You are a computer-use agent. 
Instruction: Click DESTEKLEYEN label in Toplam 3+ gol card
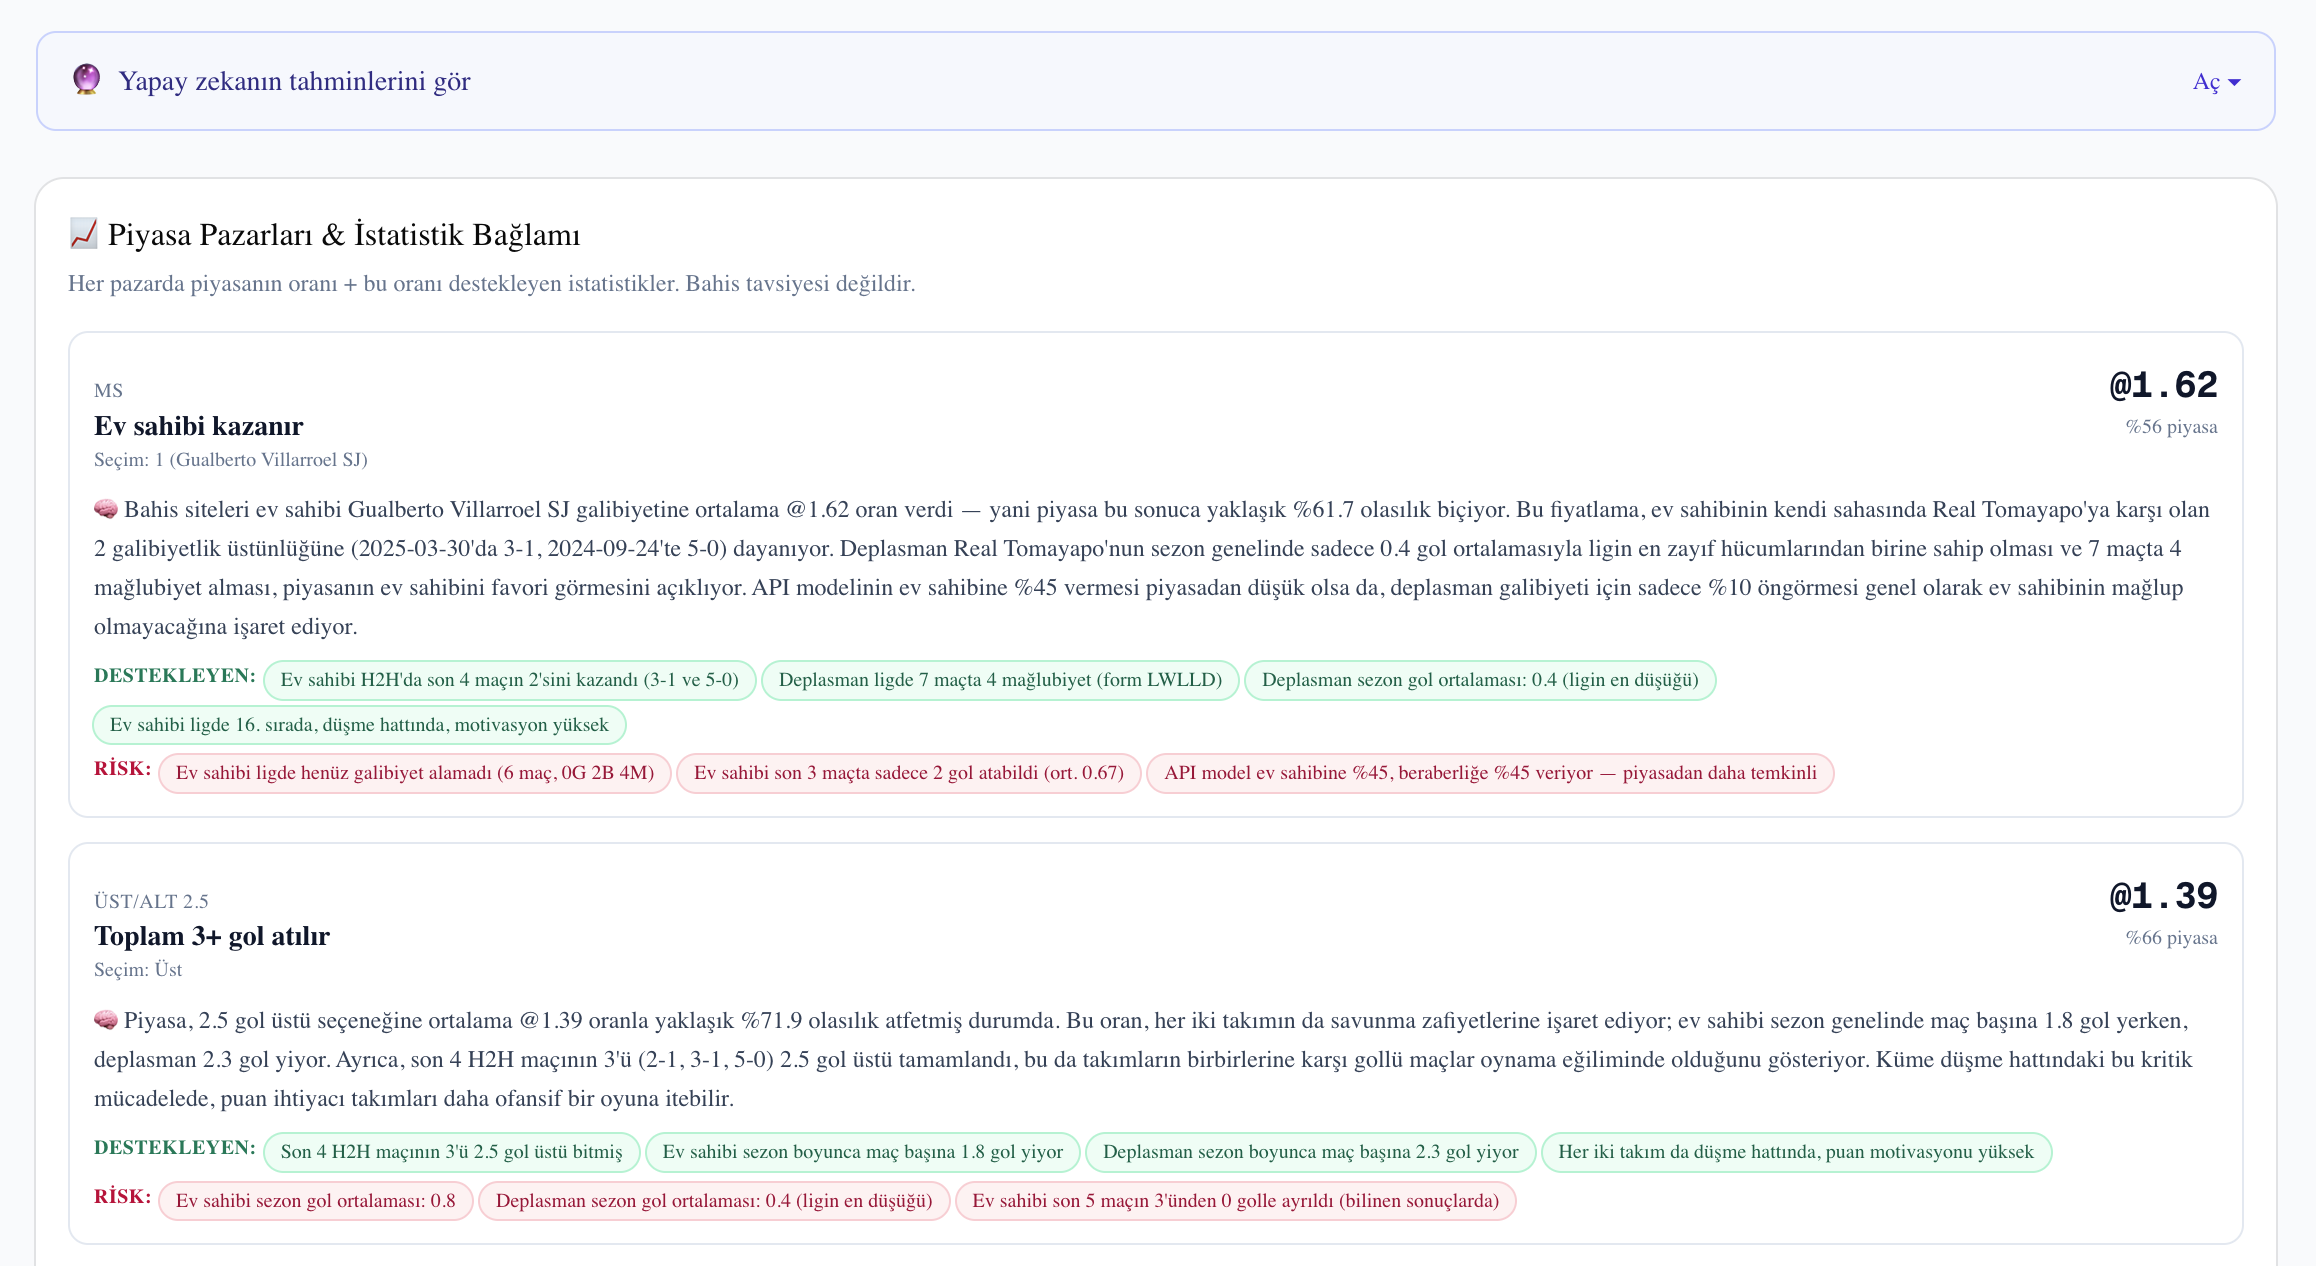175,1148
